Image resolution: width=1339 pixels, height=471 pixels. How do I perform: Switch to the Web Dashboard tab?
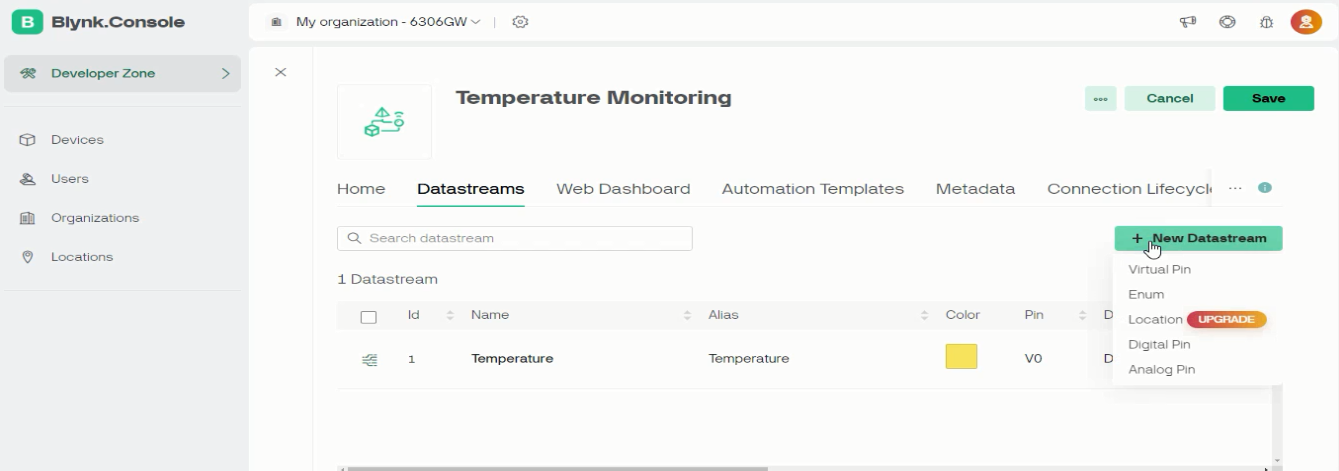click(623, 189)
